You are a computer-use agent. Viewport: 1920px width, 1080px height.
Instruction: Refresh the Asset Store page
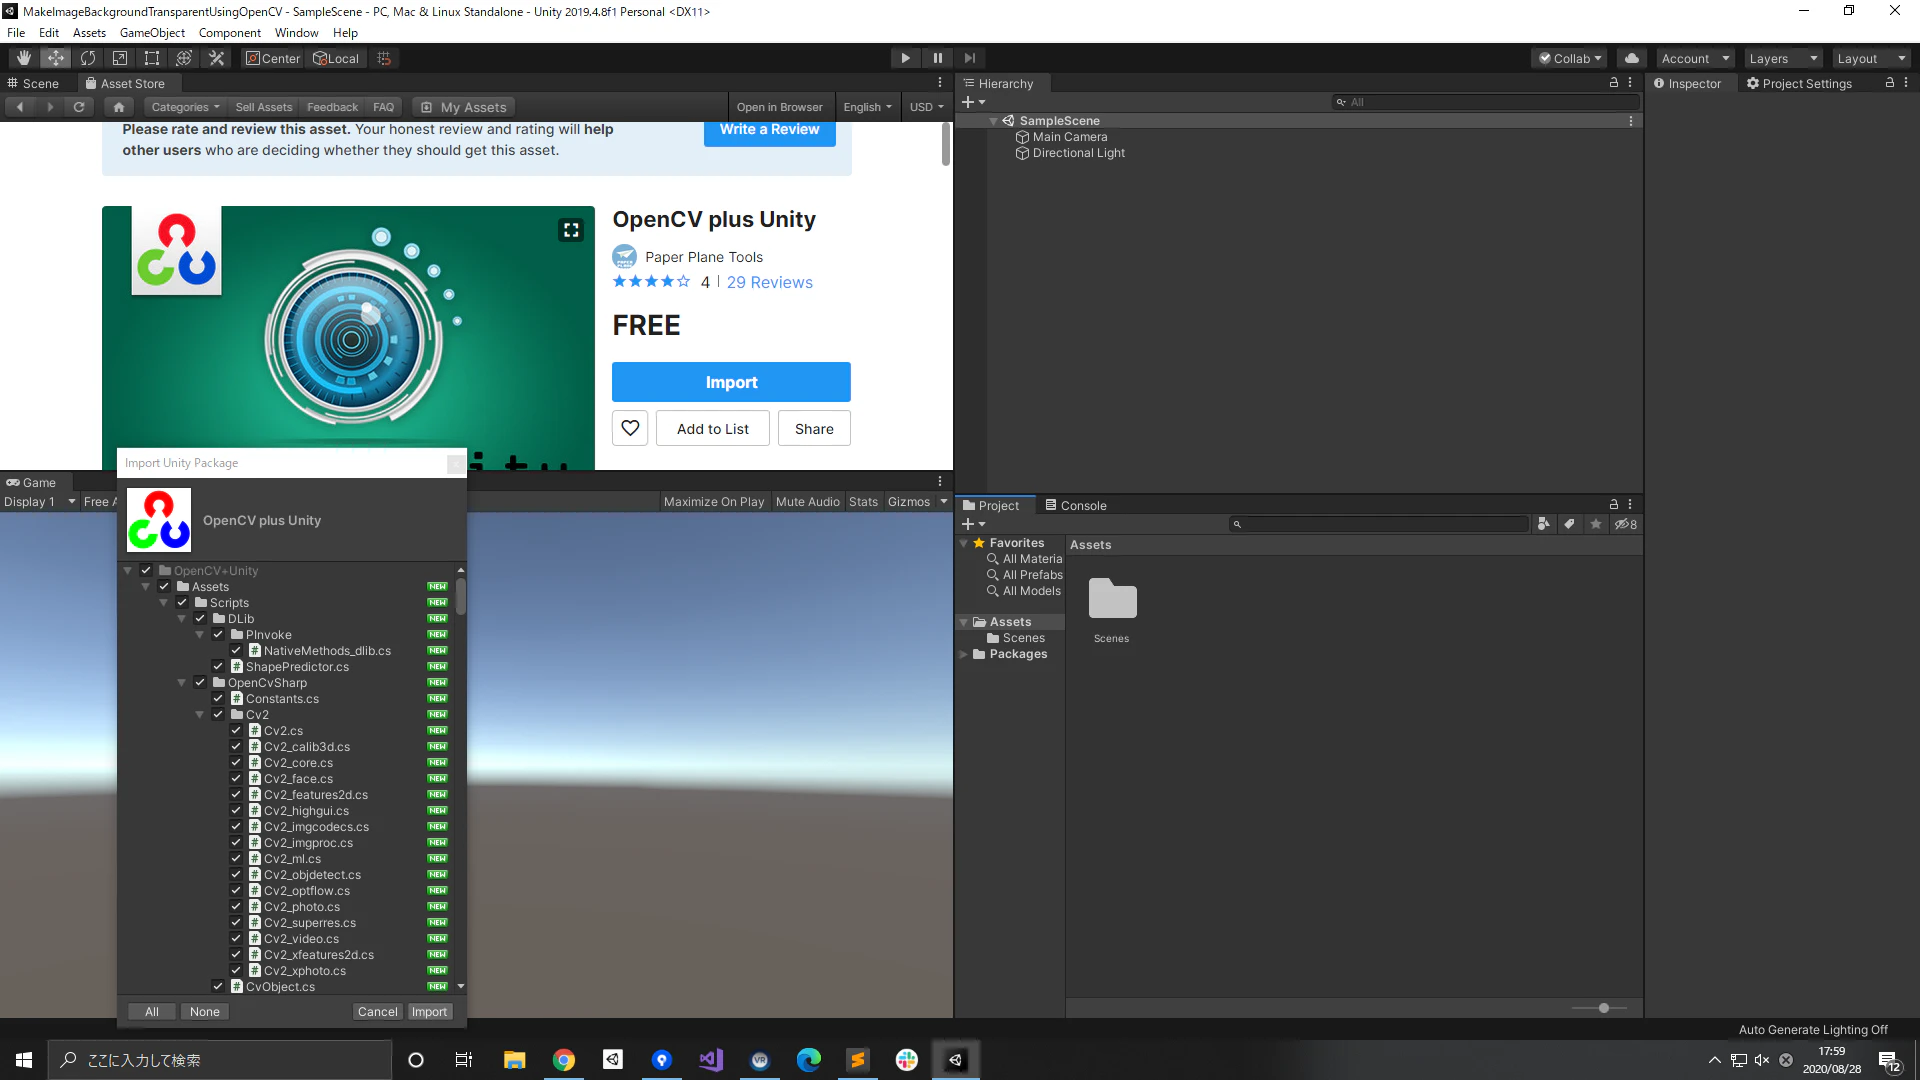(x=79, y=107)
